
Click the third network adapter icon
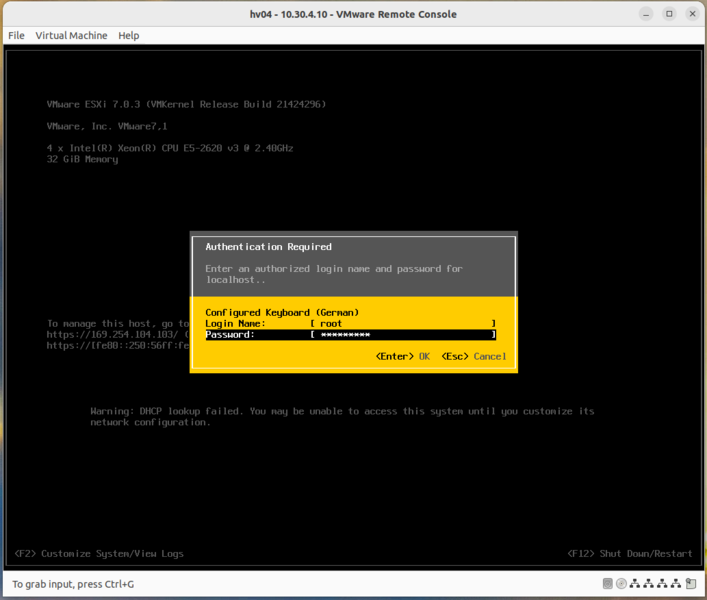[x=663, y=584]
